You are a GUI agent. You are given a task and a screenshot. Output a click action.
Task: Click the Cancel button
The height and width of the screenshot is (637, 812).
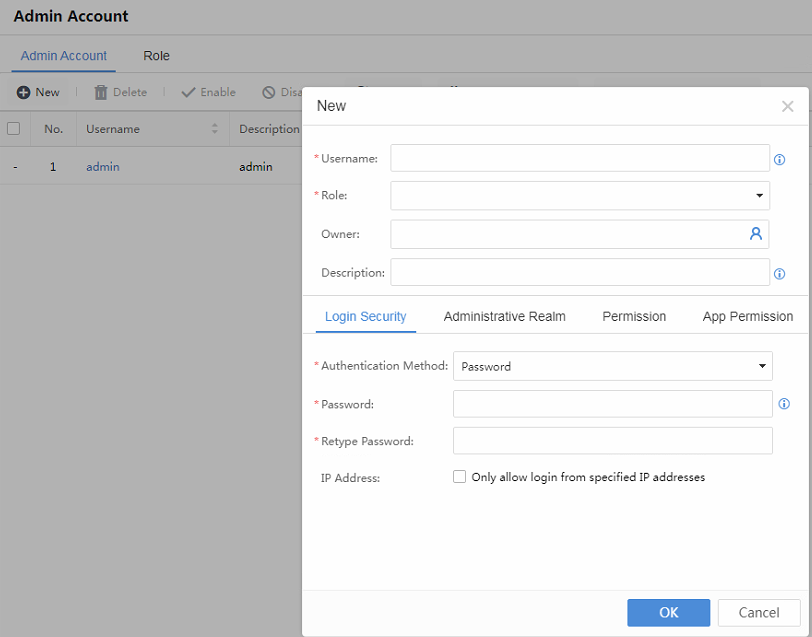pyautogui.click(x=758, y=612)
